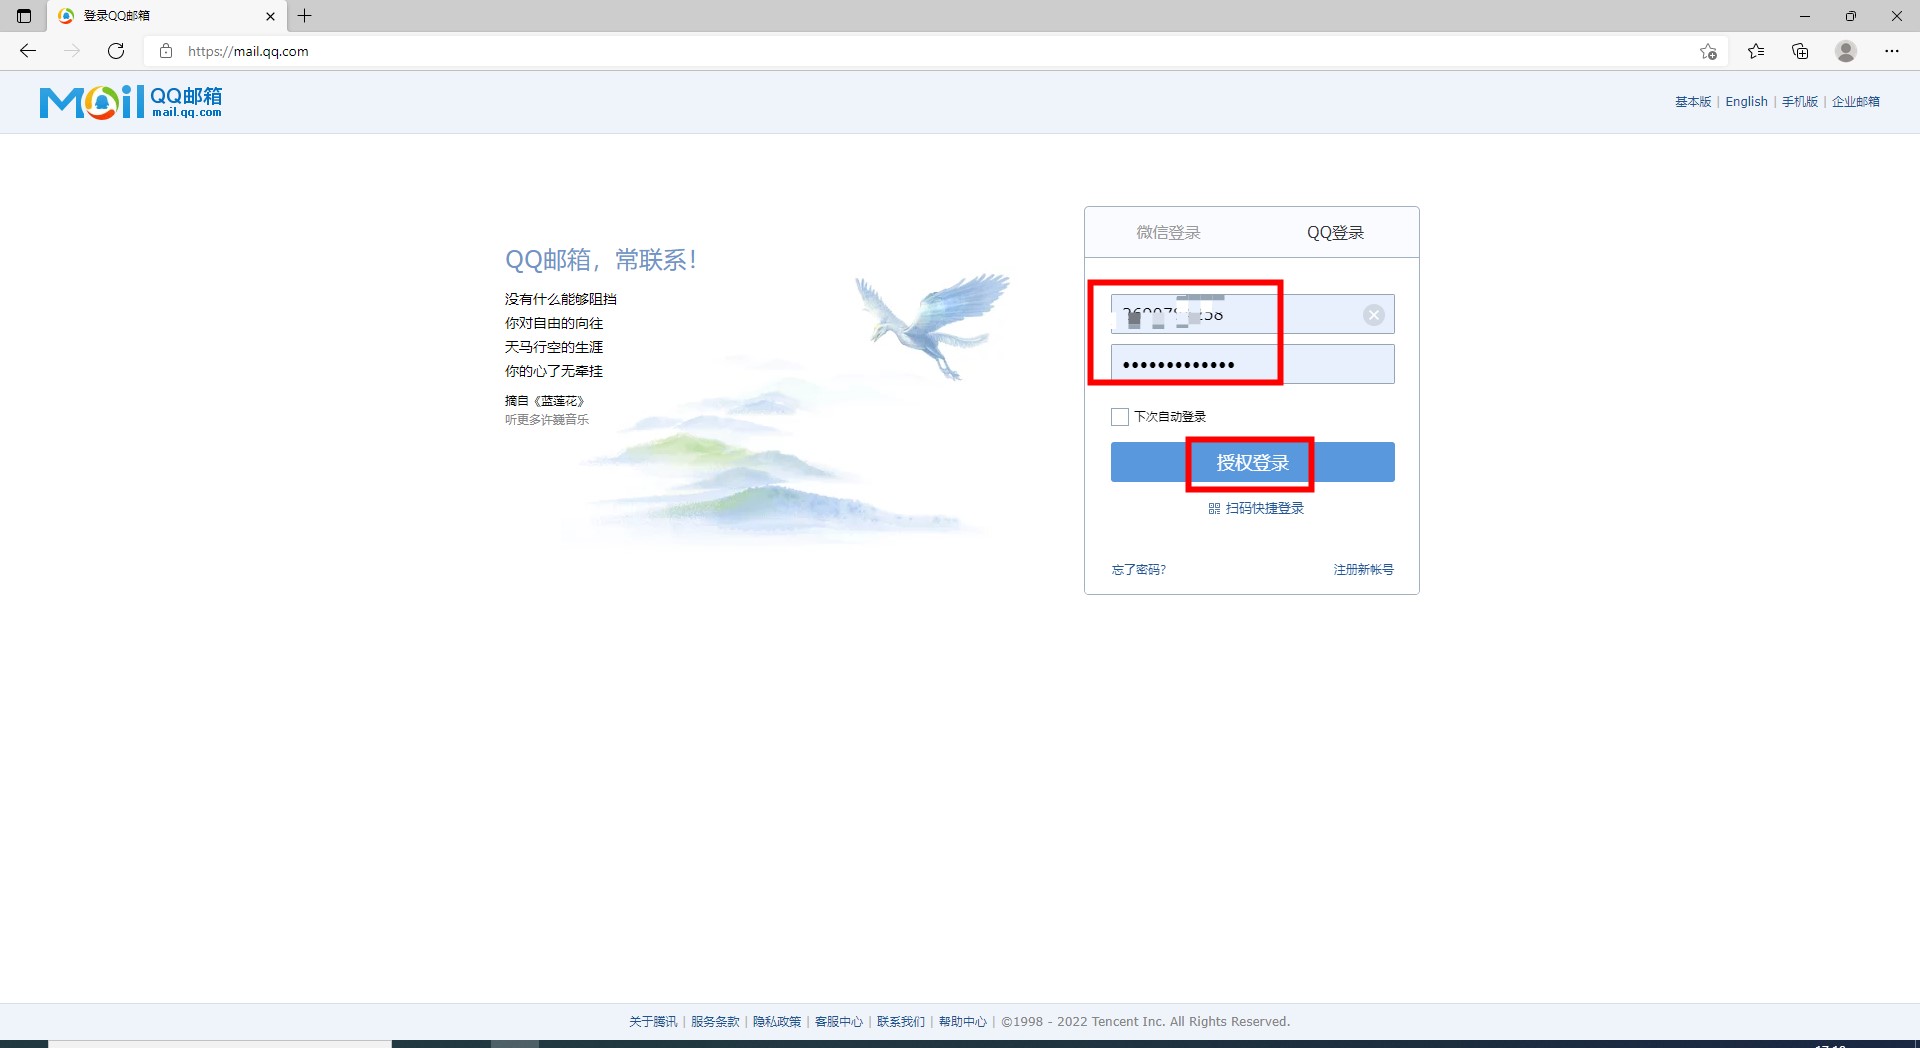The width and height of the screenshot is (1920, 1048).
Task: Clear the account number field
Action: pyautogui.click(x=1374, y=315)
